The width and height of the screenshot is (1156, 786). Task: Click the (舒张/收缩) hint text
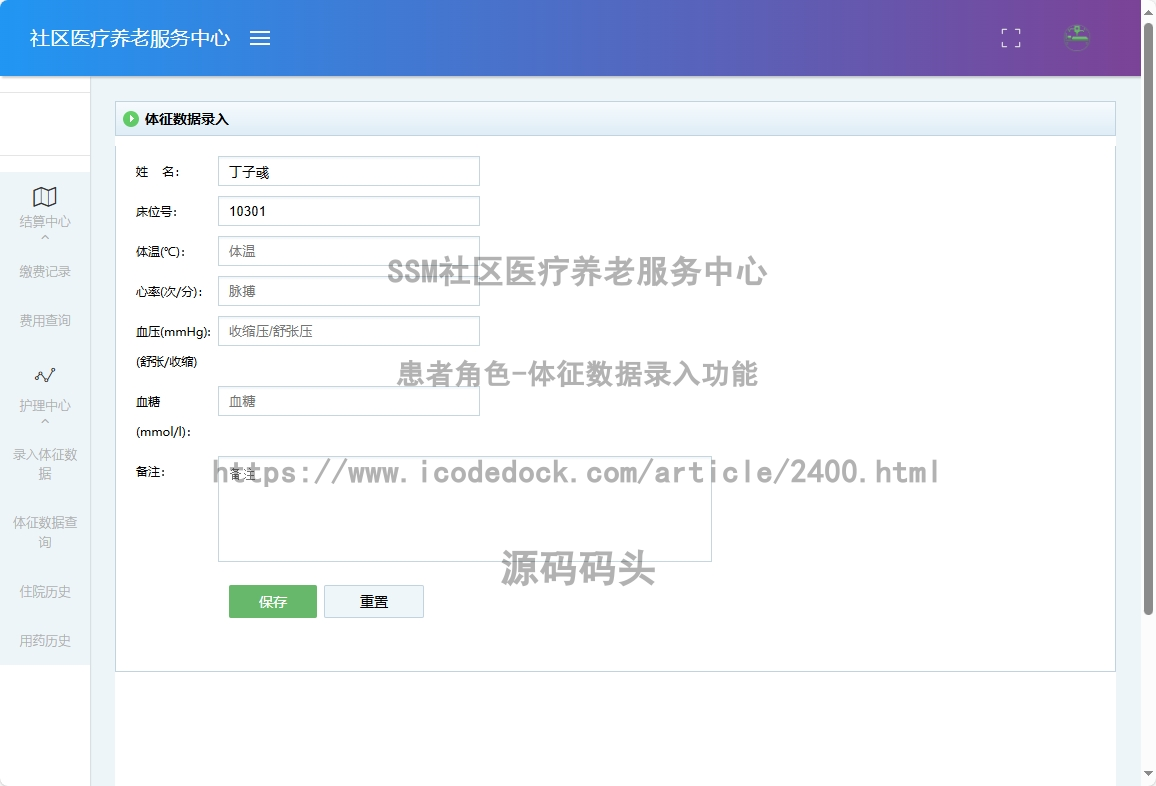(x=167, y=362)
